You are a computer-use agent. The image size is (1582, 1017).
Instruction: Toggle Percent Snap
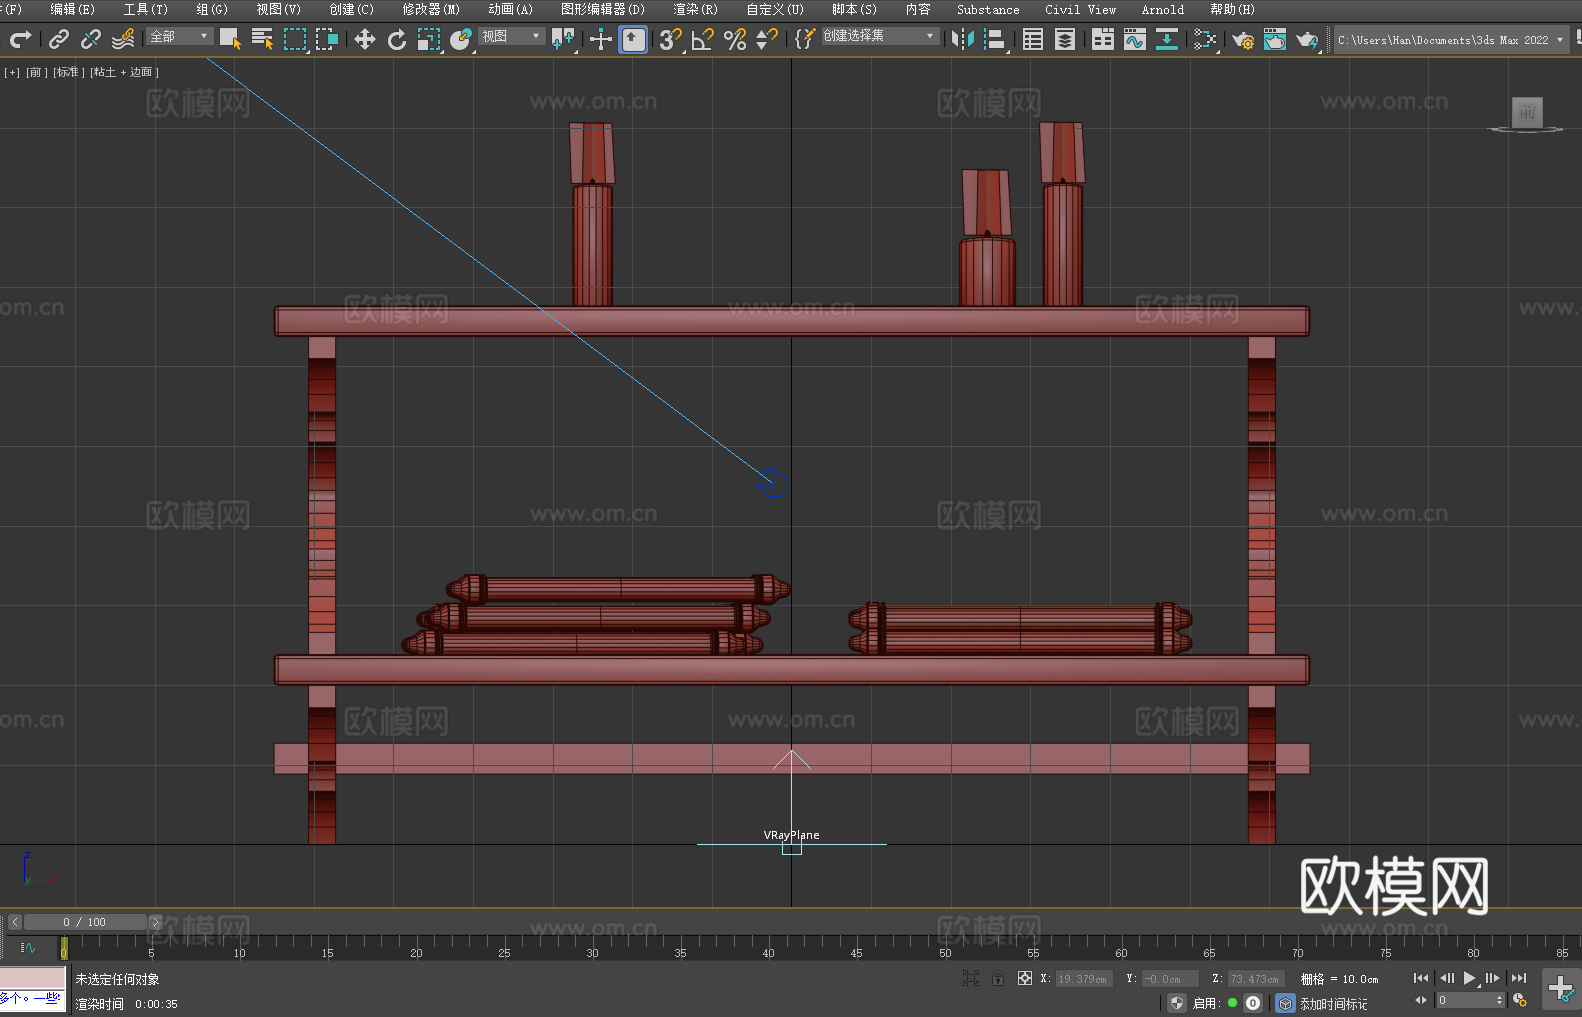click(x=735, y=39)
